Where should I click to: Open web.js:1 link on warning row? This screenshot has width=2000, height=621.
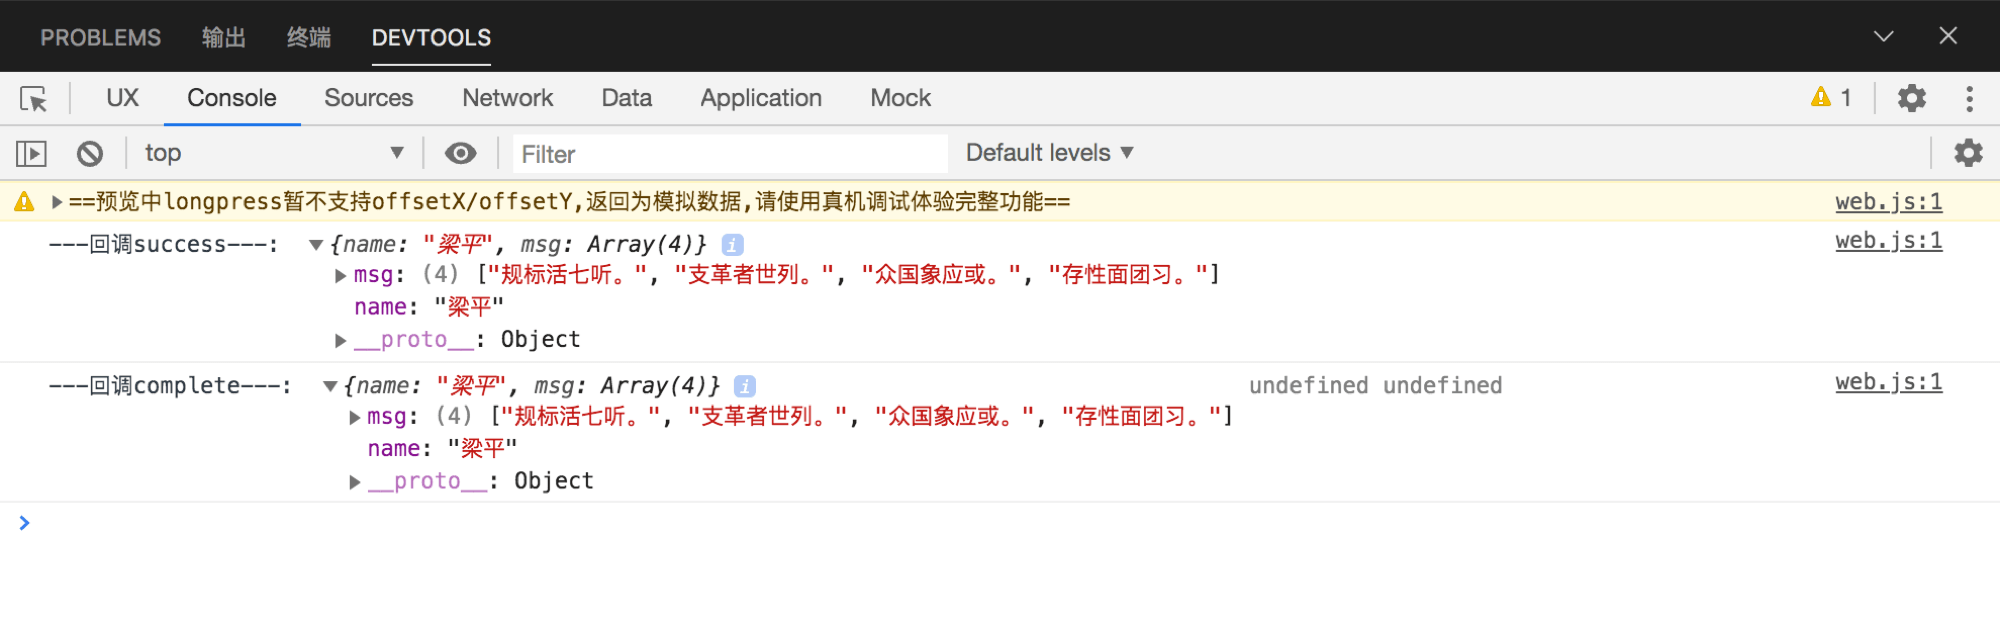click(x=1888, y=202)
